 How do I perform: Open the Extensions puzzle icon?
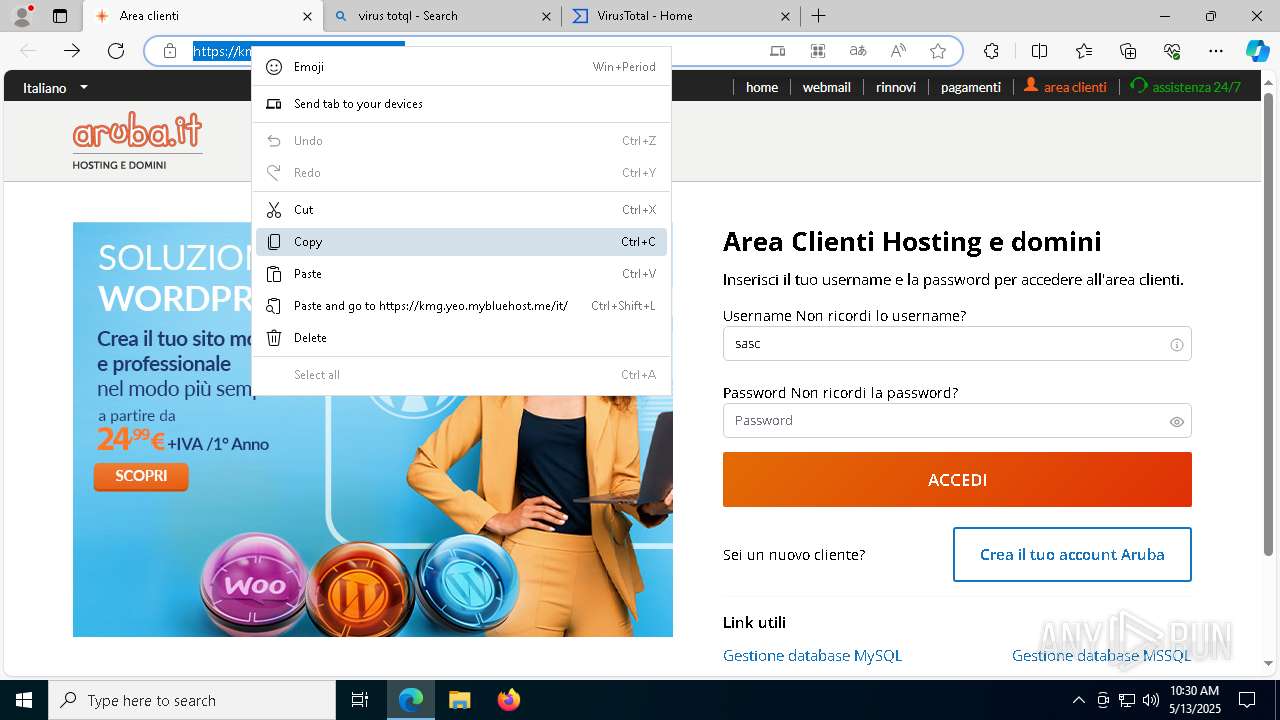tap(991, 51)
